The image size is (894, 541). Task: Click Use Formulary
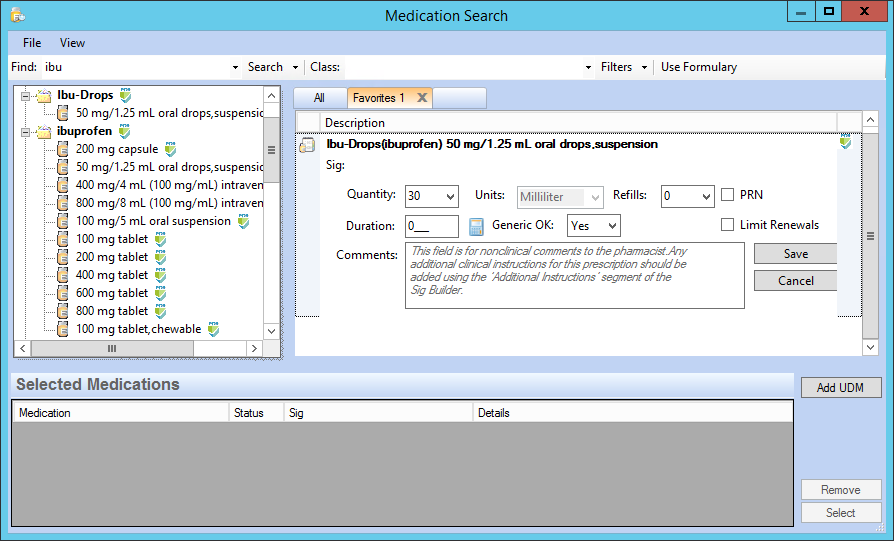699,67
